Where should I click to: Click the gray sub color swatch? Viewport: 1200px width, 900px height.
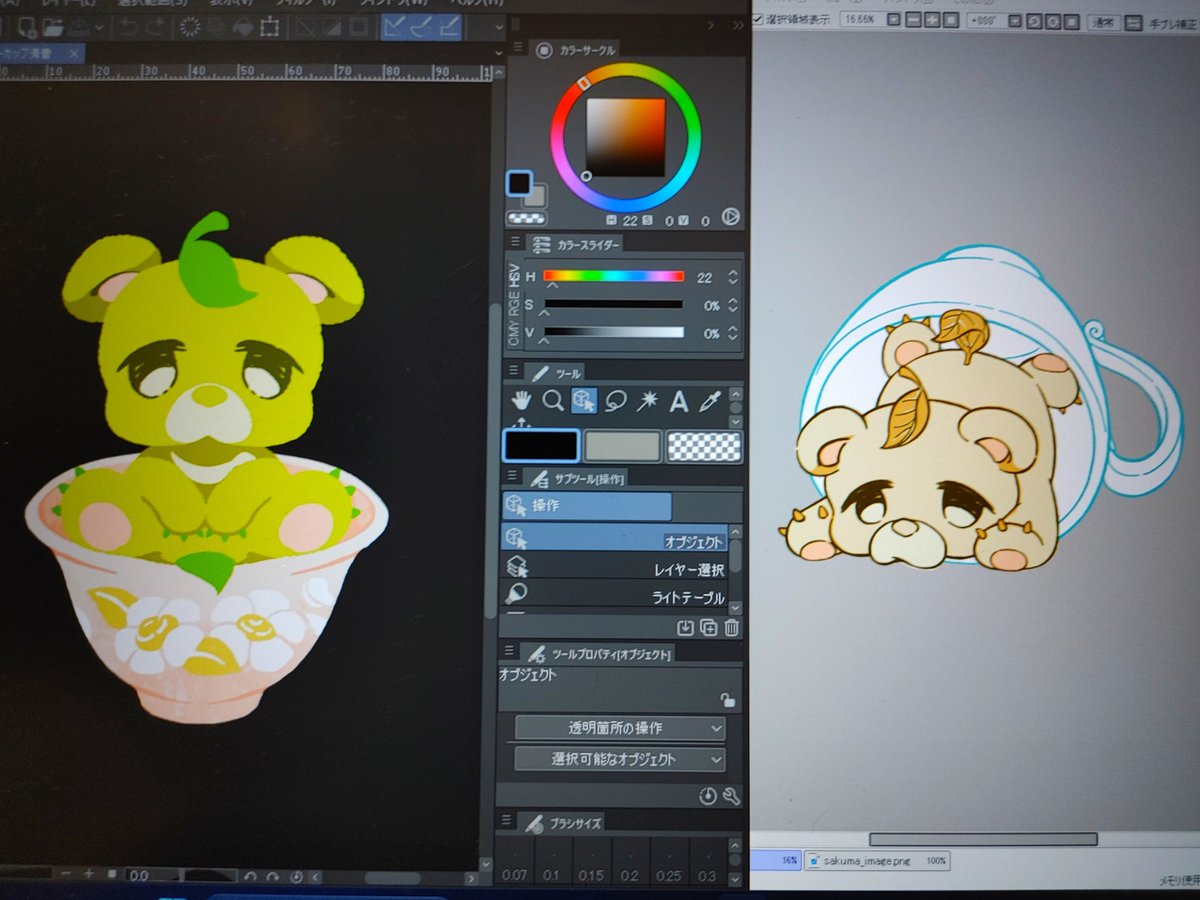[622, 445]
